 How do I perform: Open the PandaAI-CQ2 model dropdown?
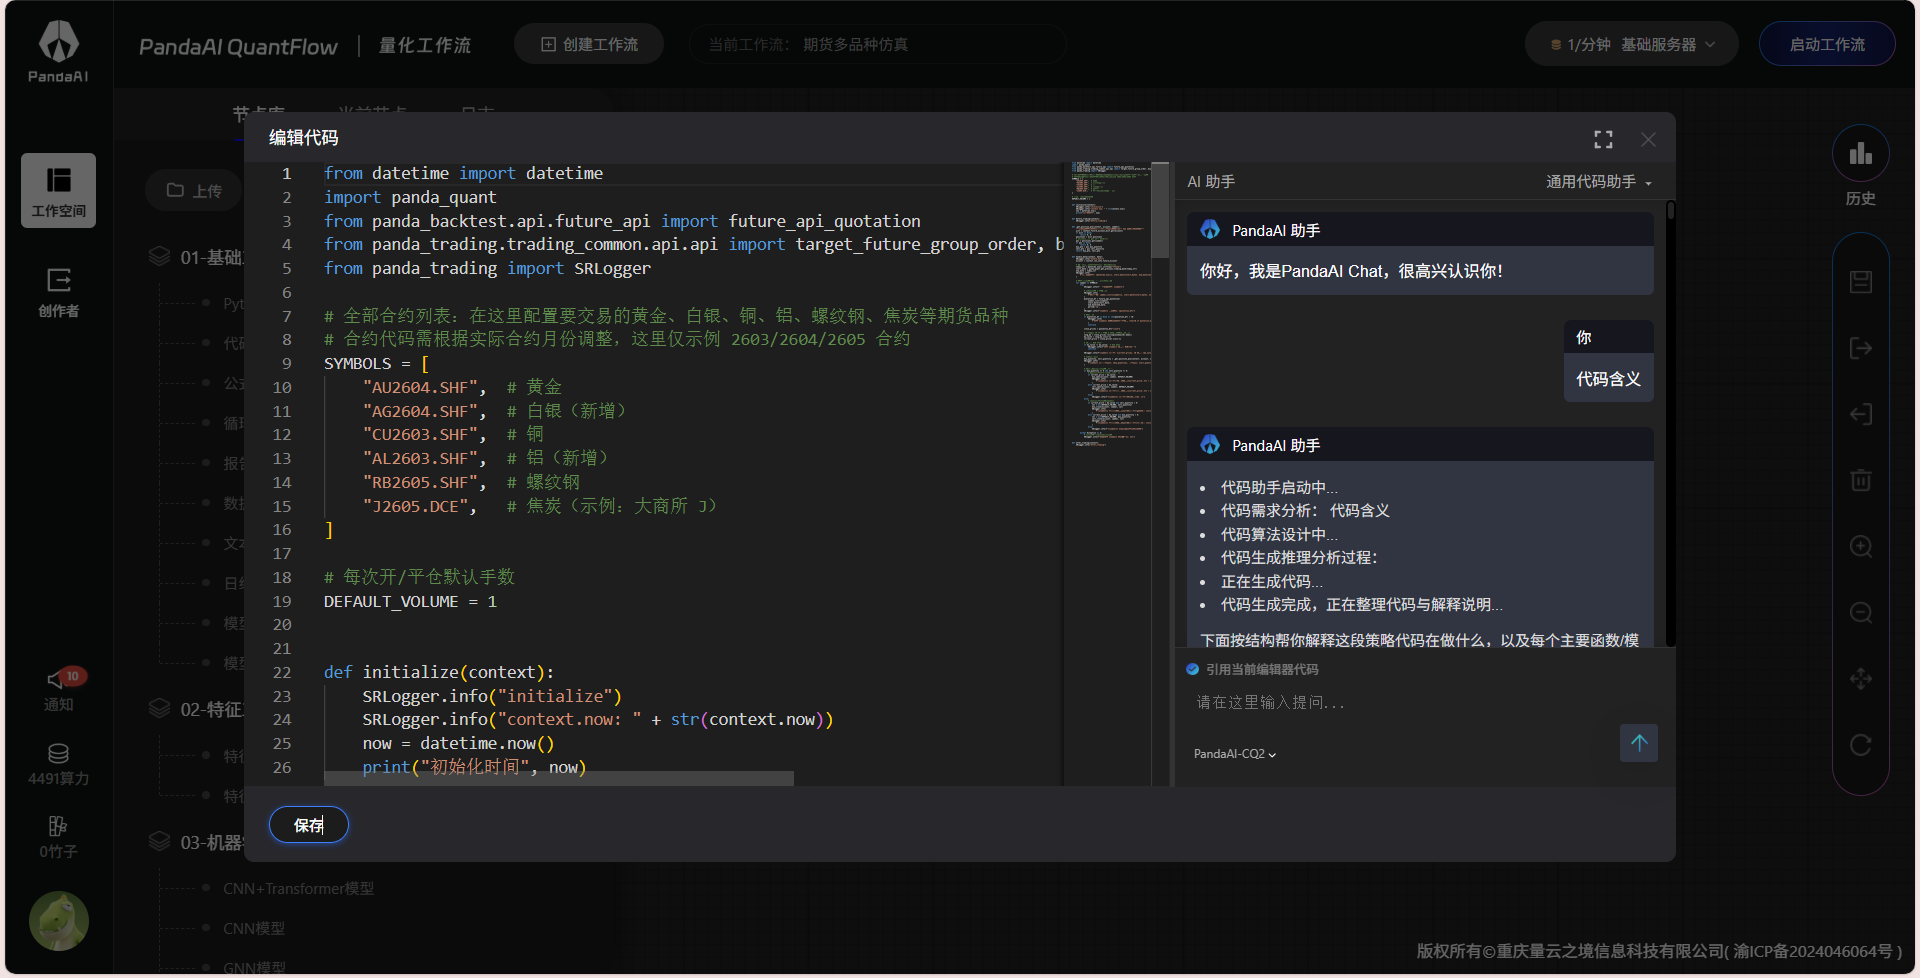tap(1235, 754)
